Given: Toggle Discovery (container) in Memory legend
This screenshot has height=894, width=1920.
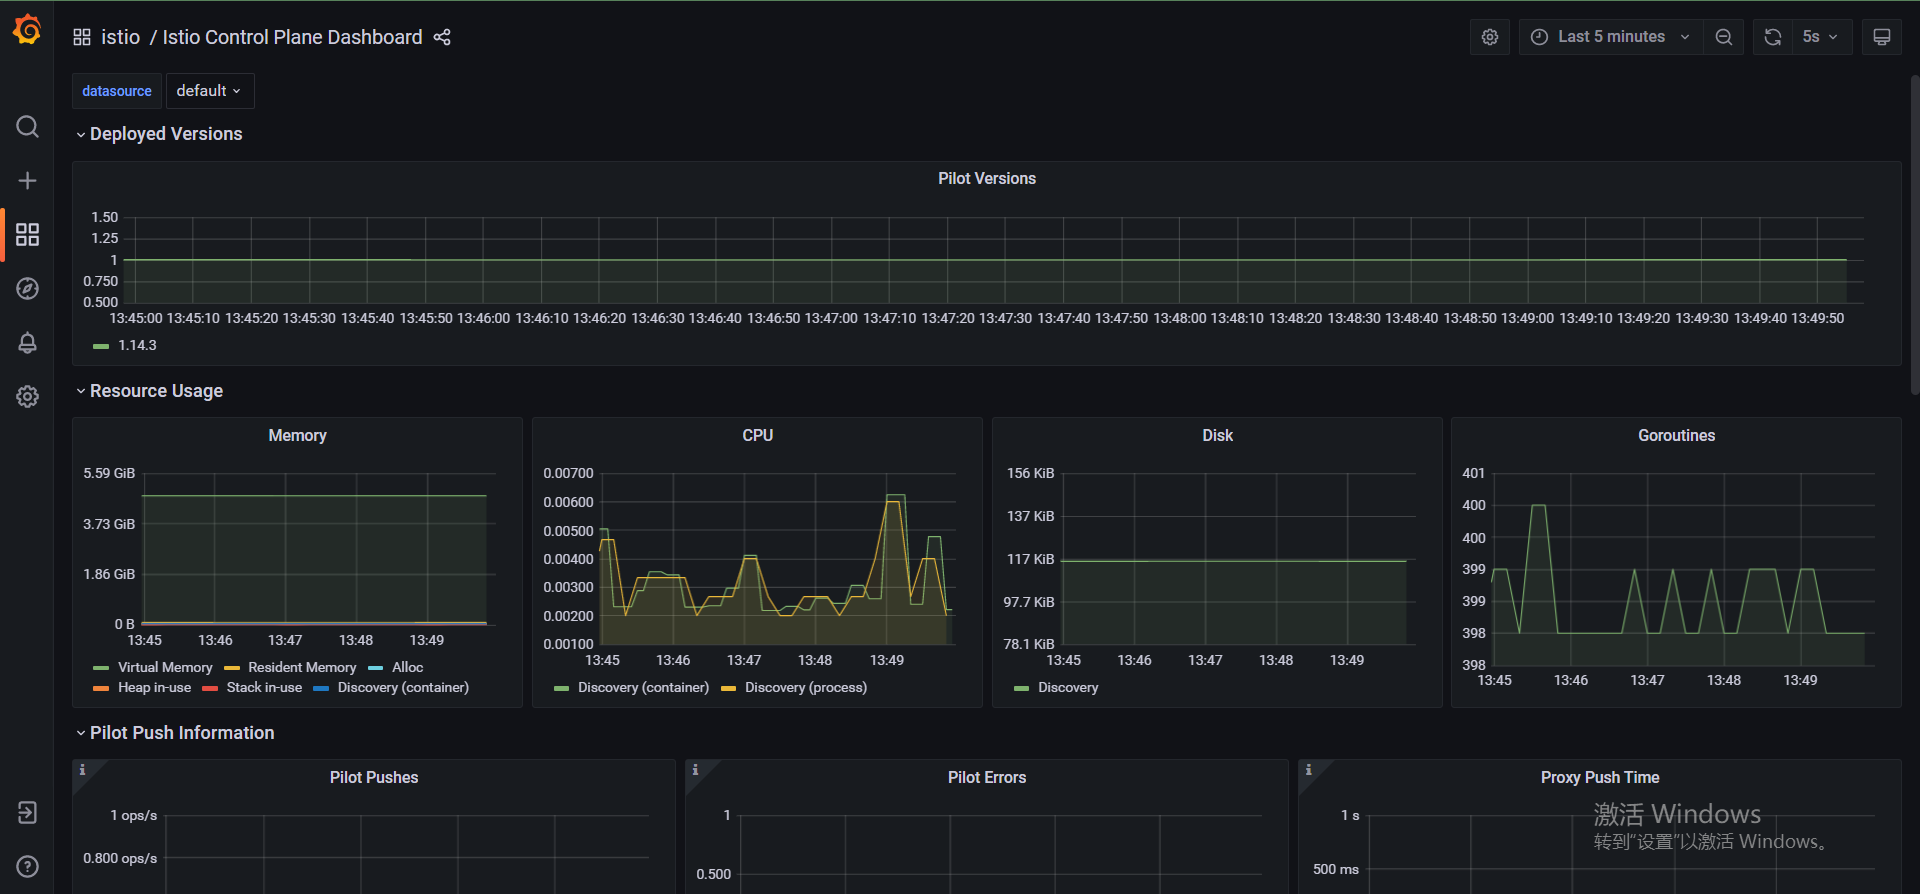Looking at the screenshot, I should (x=403, y=688).
